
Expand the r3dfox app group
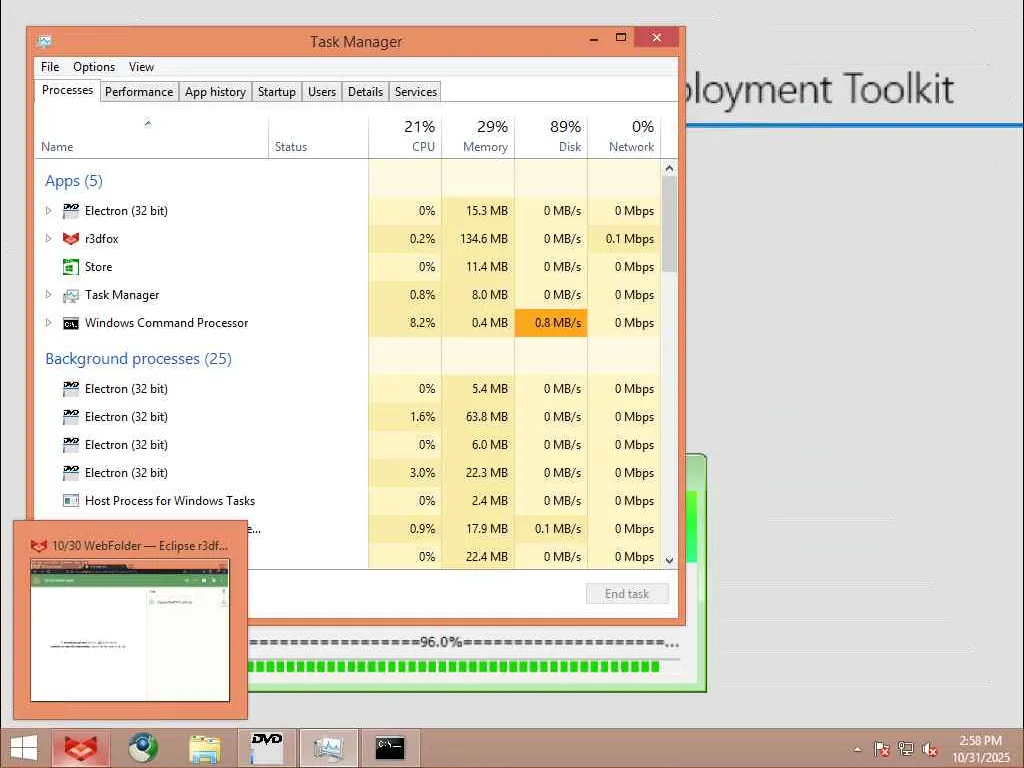[x=48, y=238]
